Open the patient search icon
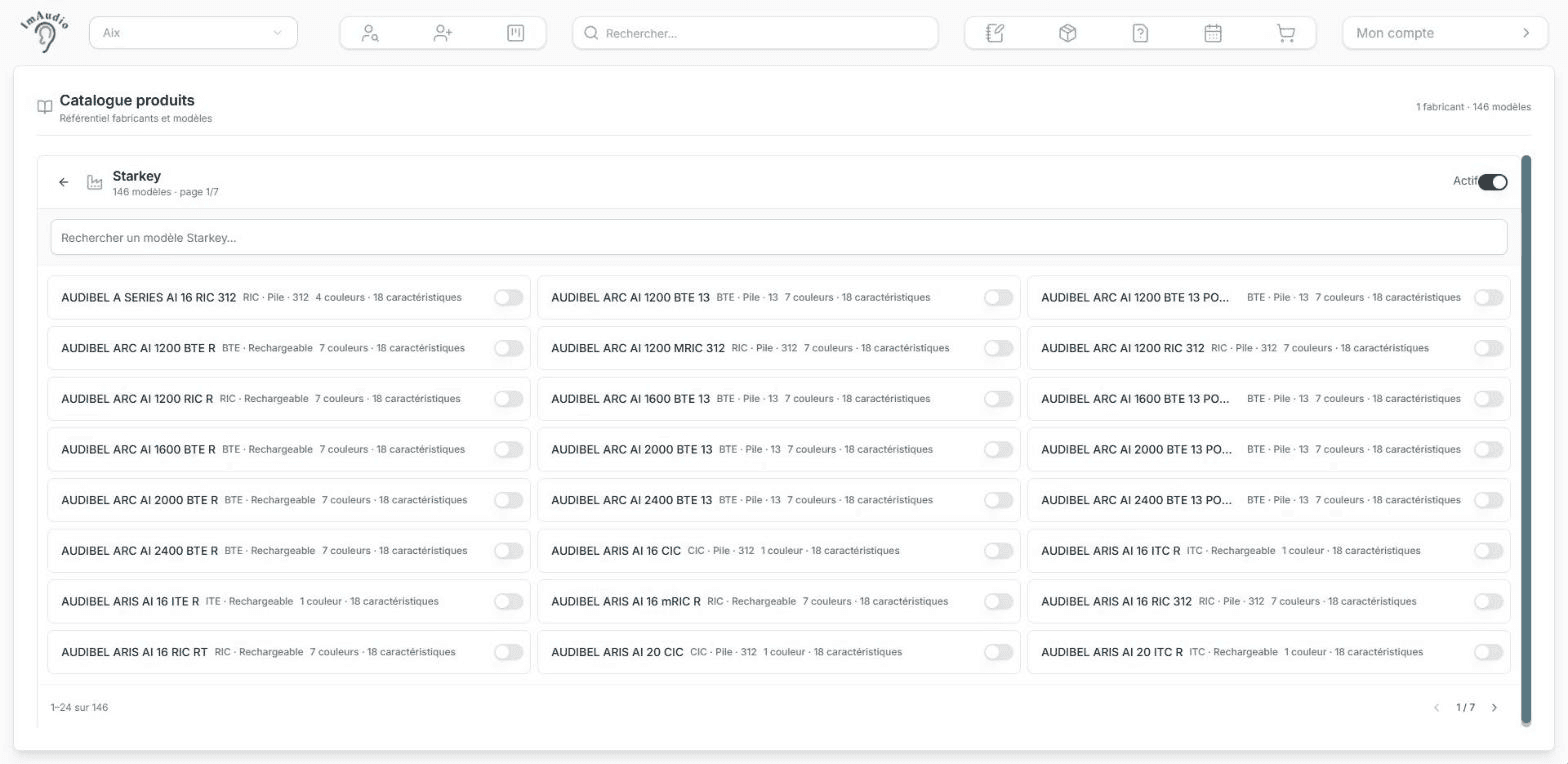Viewport: 1568px width, 764px height. coord(370,33)
